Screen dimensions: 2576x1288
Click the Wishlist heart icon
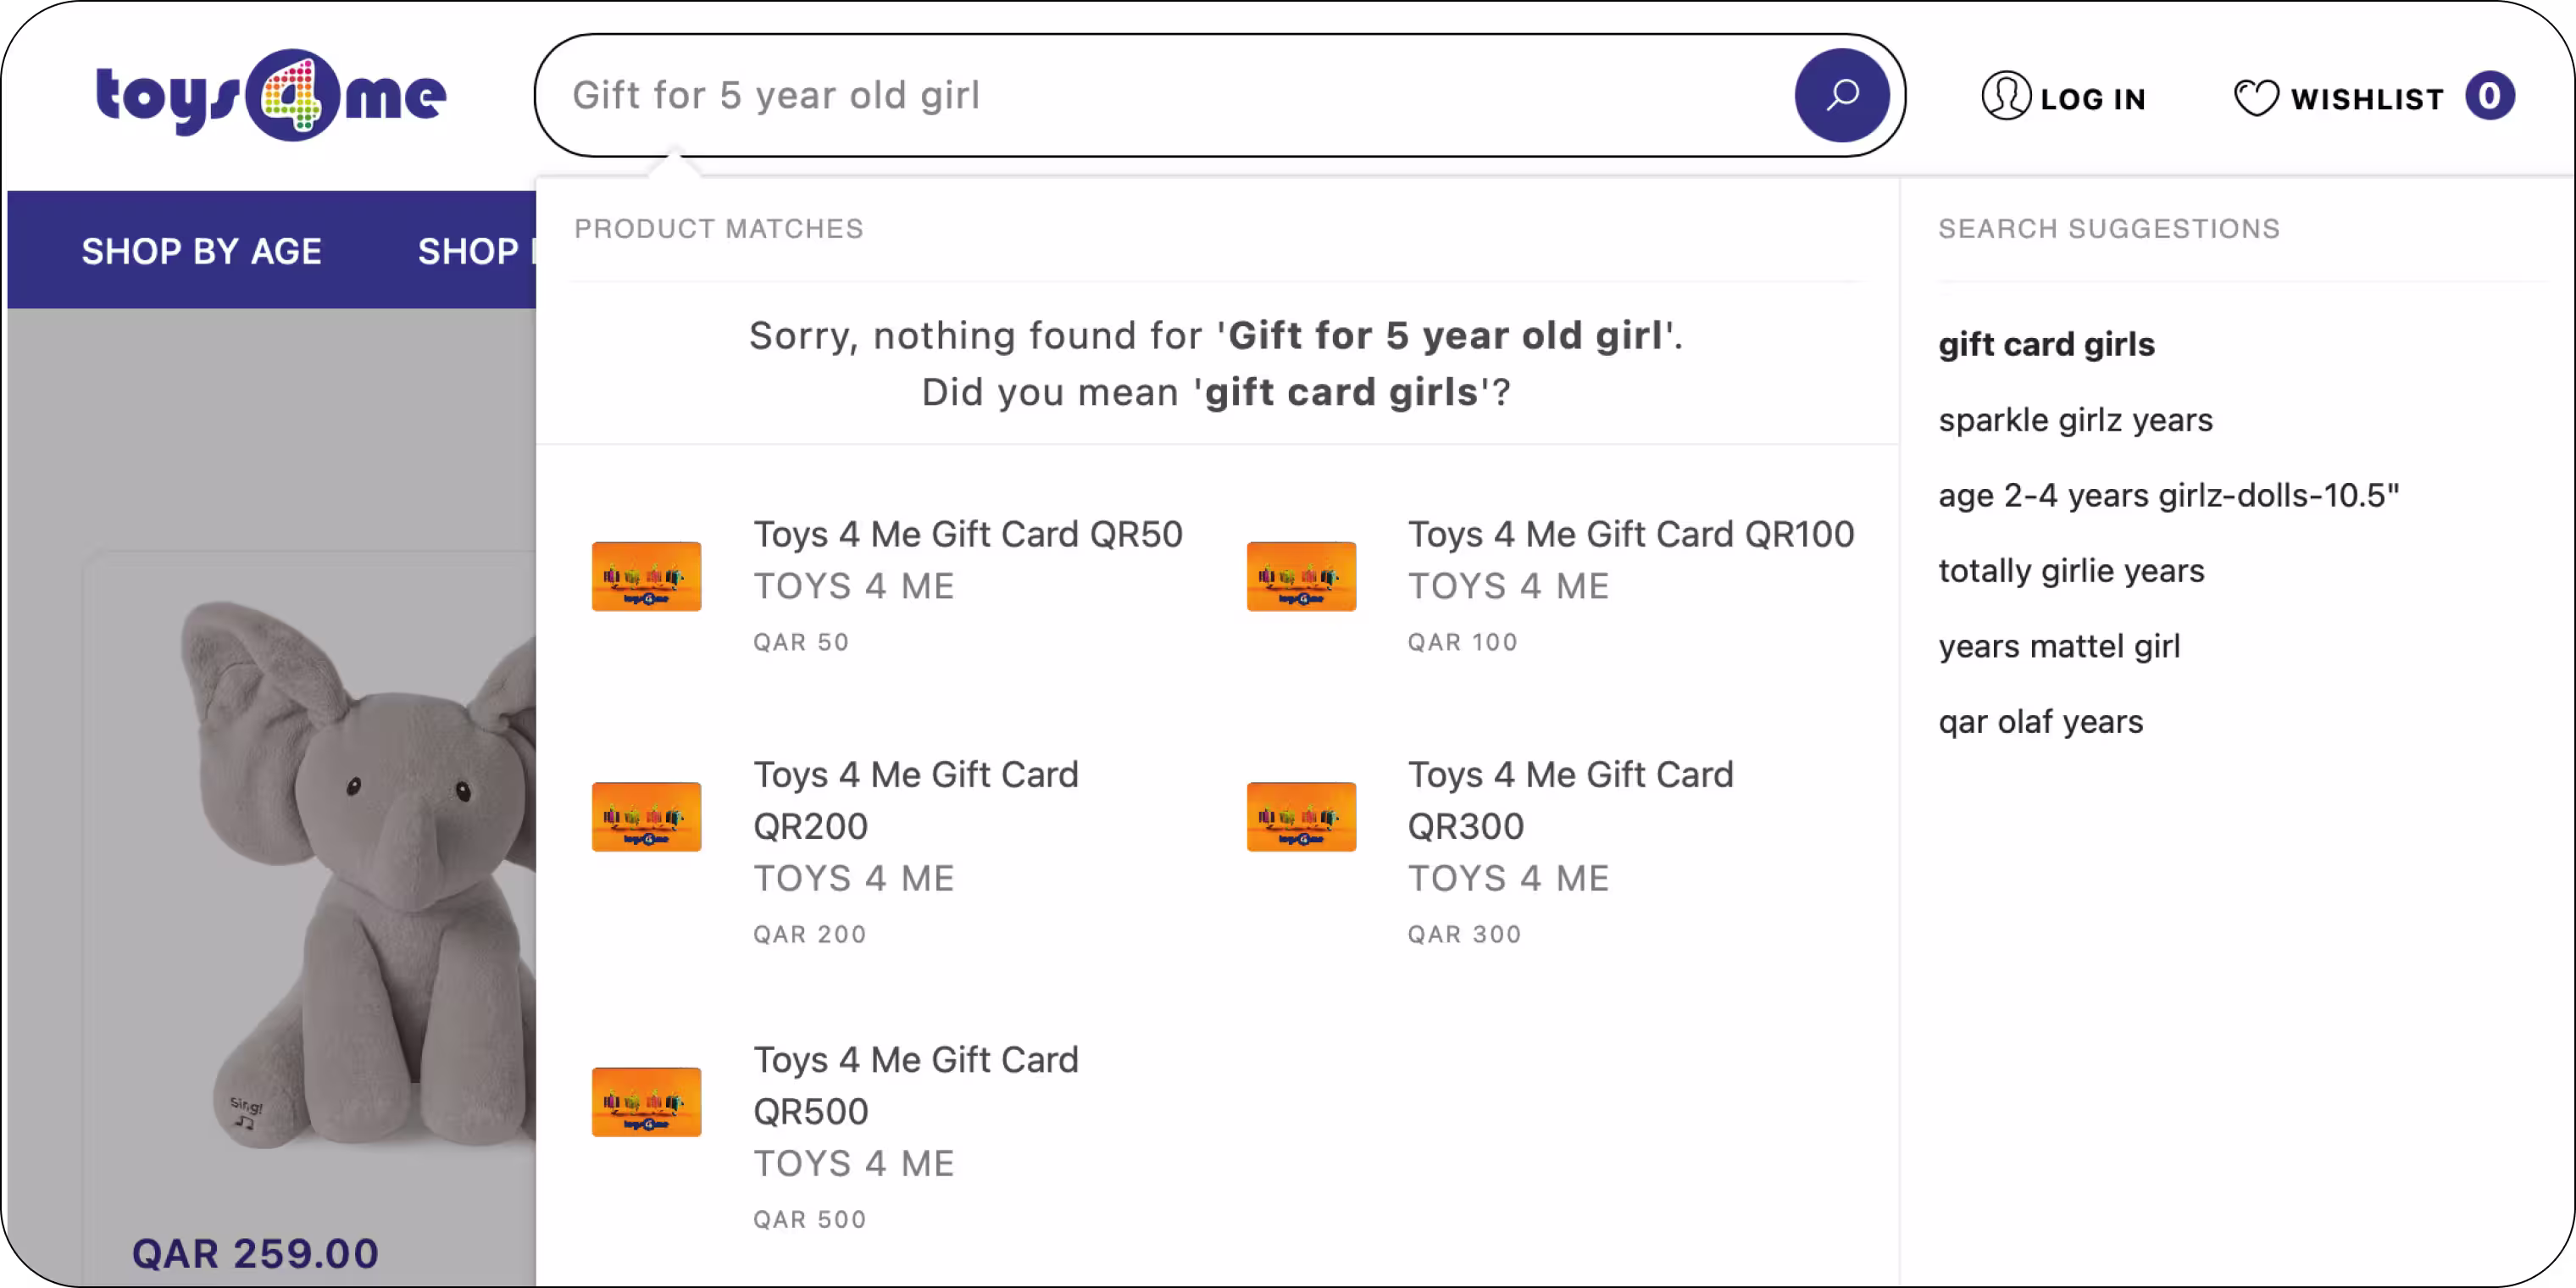click(2255, 98)
